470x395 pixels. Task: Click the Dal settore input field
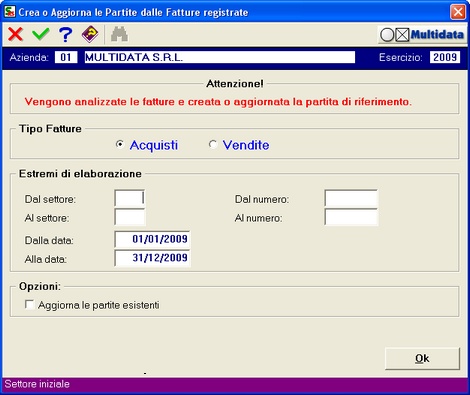coord(130,198)
